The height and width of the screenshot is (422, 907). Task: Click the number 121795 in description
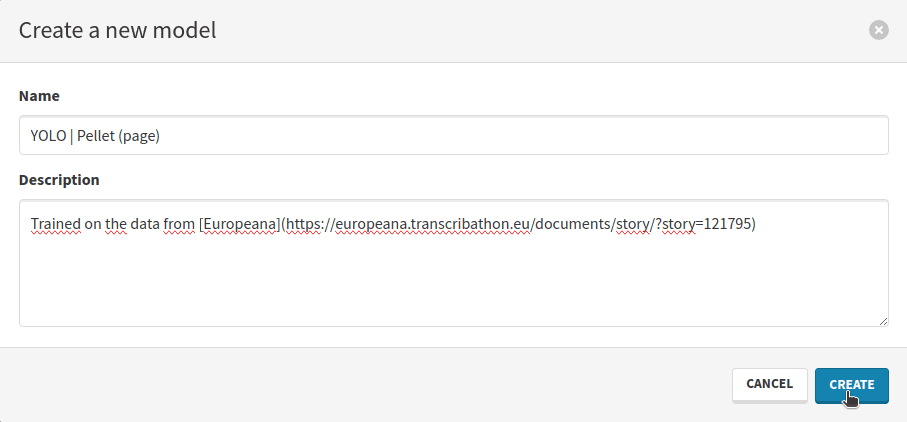727,224
